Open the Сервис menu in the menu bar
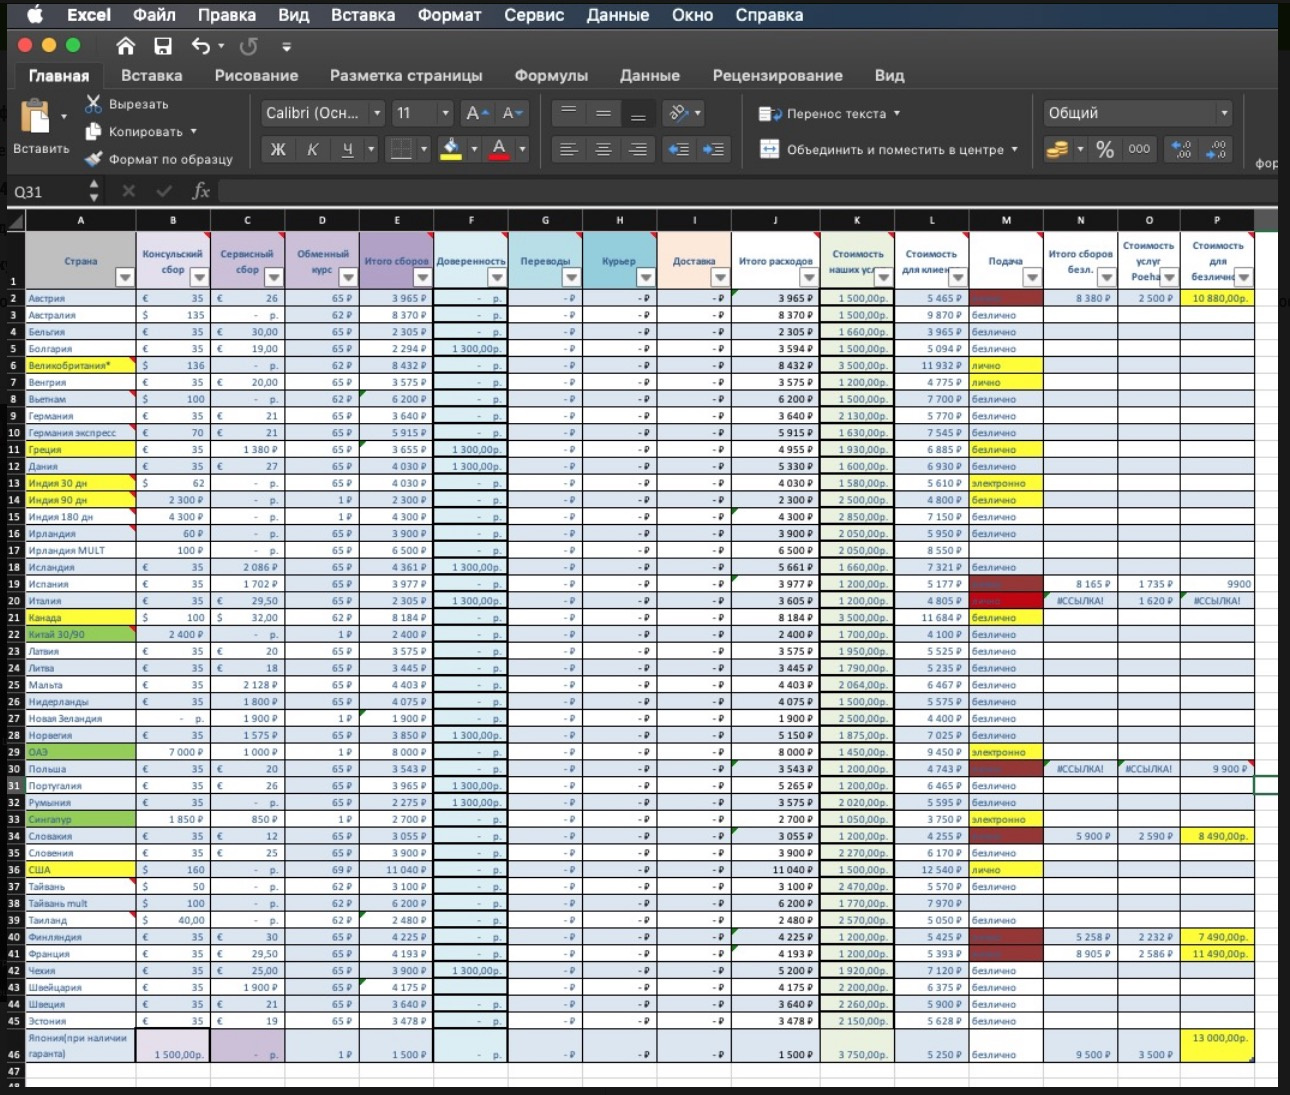This screenshot has height=1095, width=1290. 534,15
